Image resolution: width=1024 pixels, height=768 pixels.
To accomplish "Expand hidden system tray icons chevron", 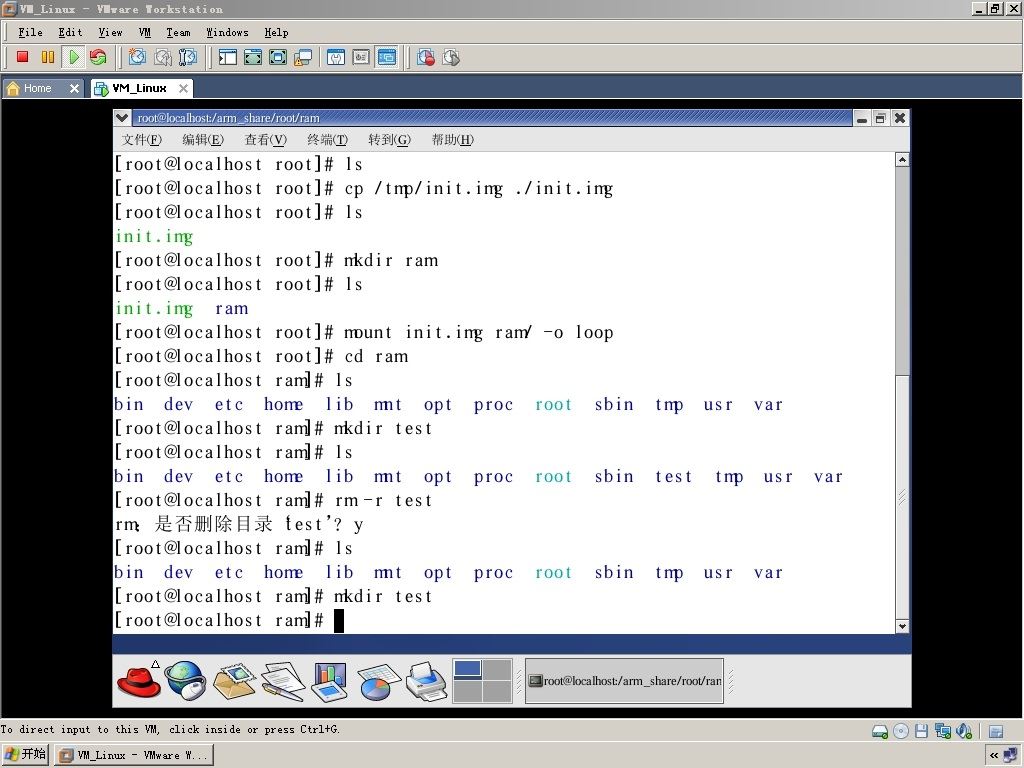I will coord(993,756).
